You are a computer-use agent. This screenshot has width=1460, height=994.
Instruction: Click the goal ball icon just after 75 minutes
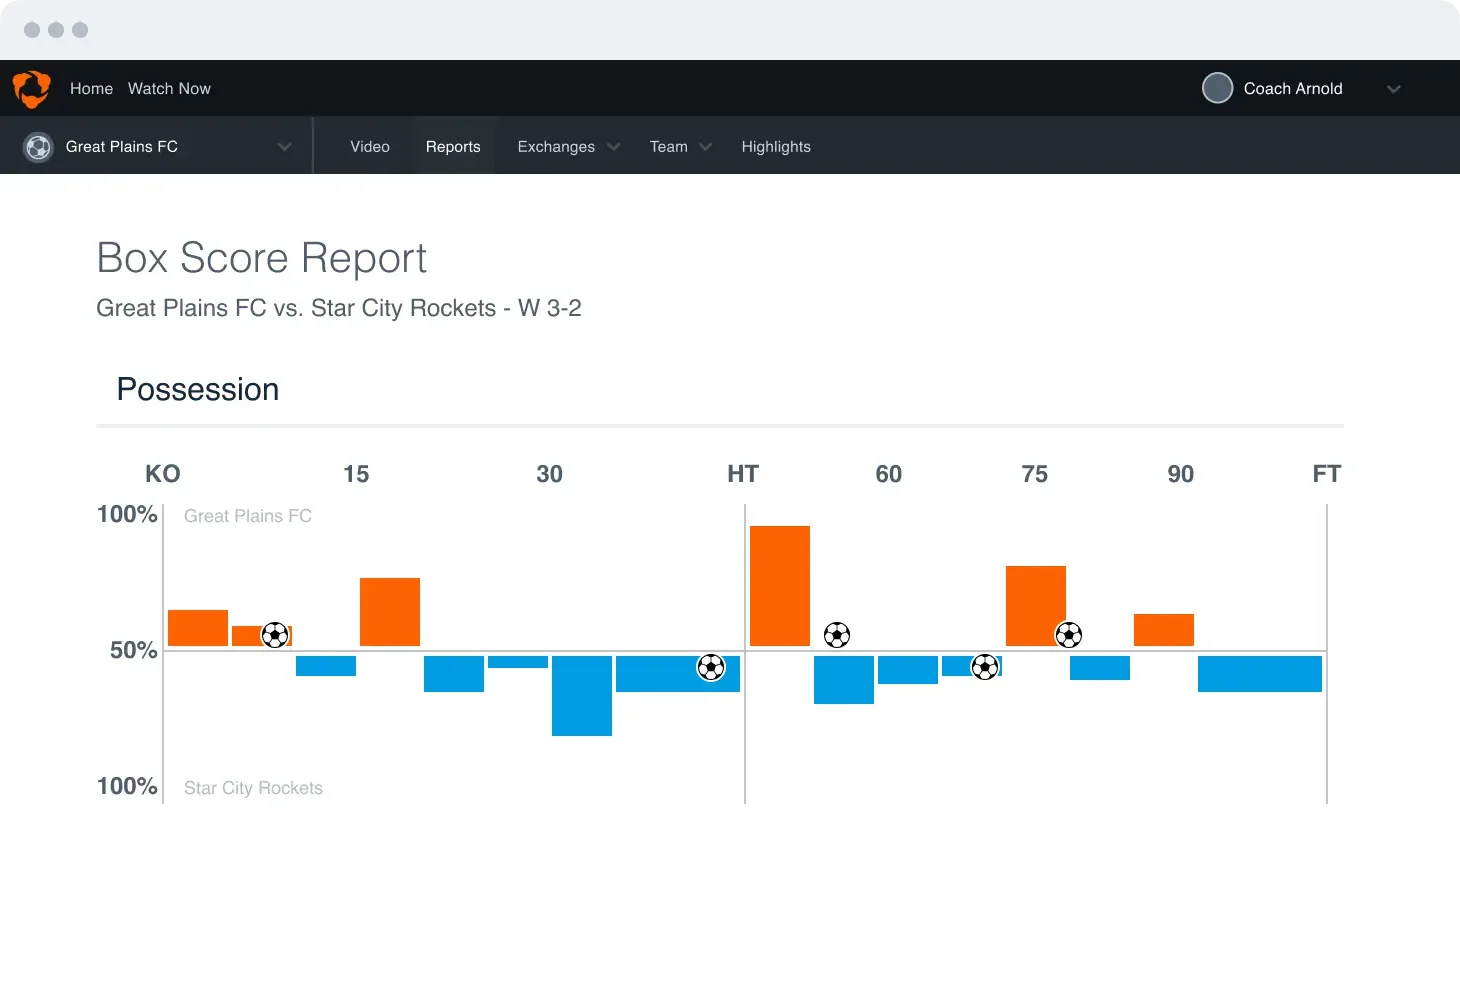pyautogui.click(x=1069, y=635)
